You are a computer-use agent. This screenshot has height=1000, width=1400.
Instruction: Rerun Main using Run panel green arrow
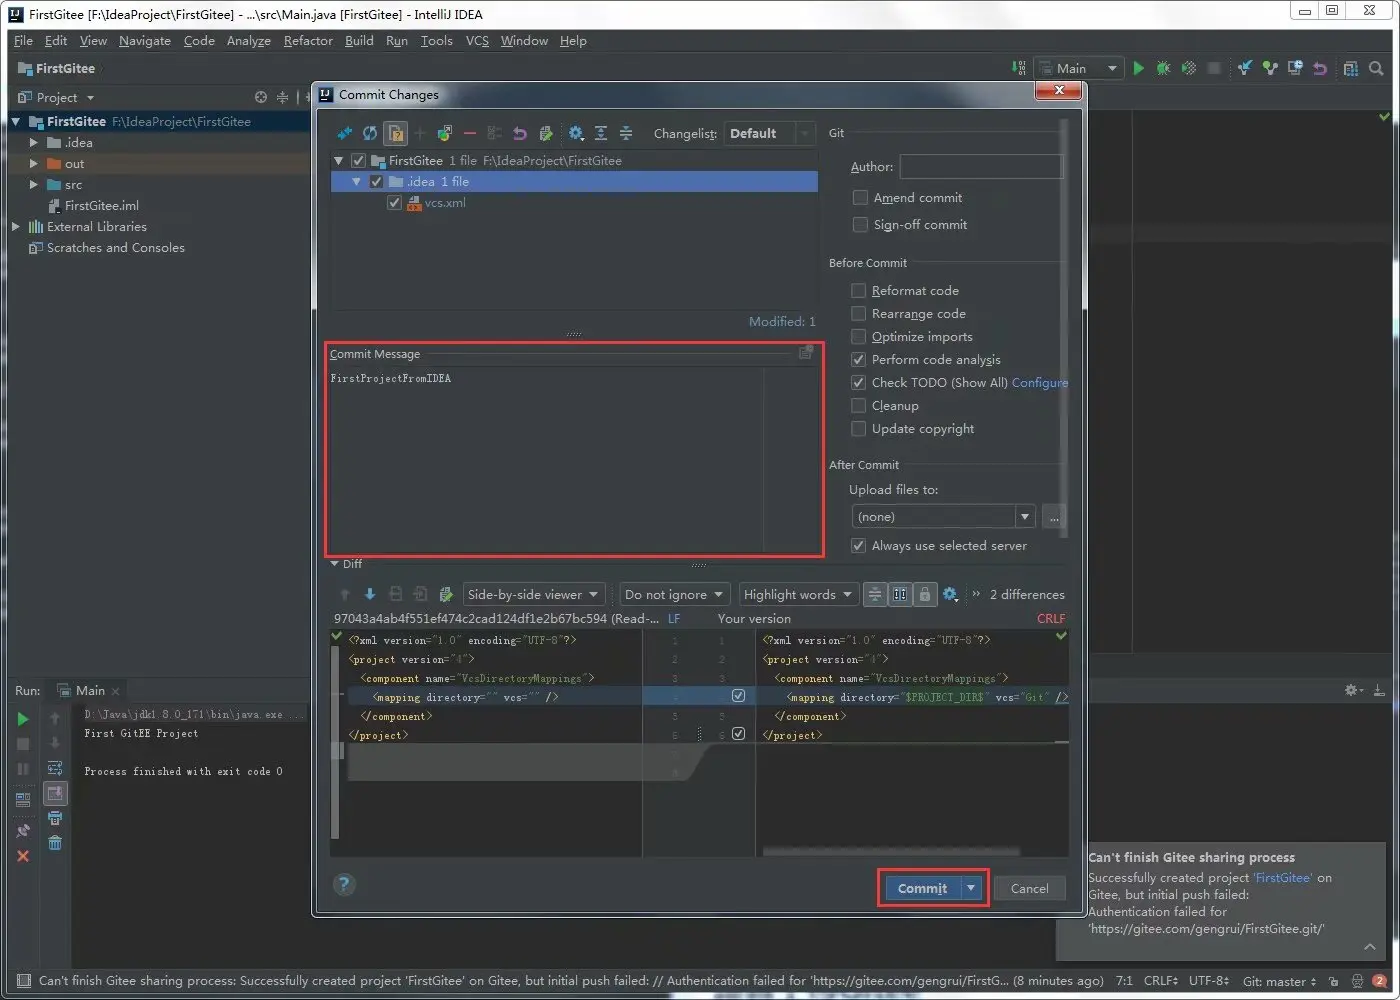[x=23, y=719]
